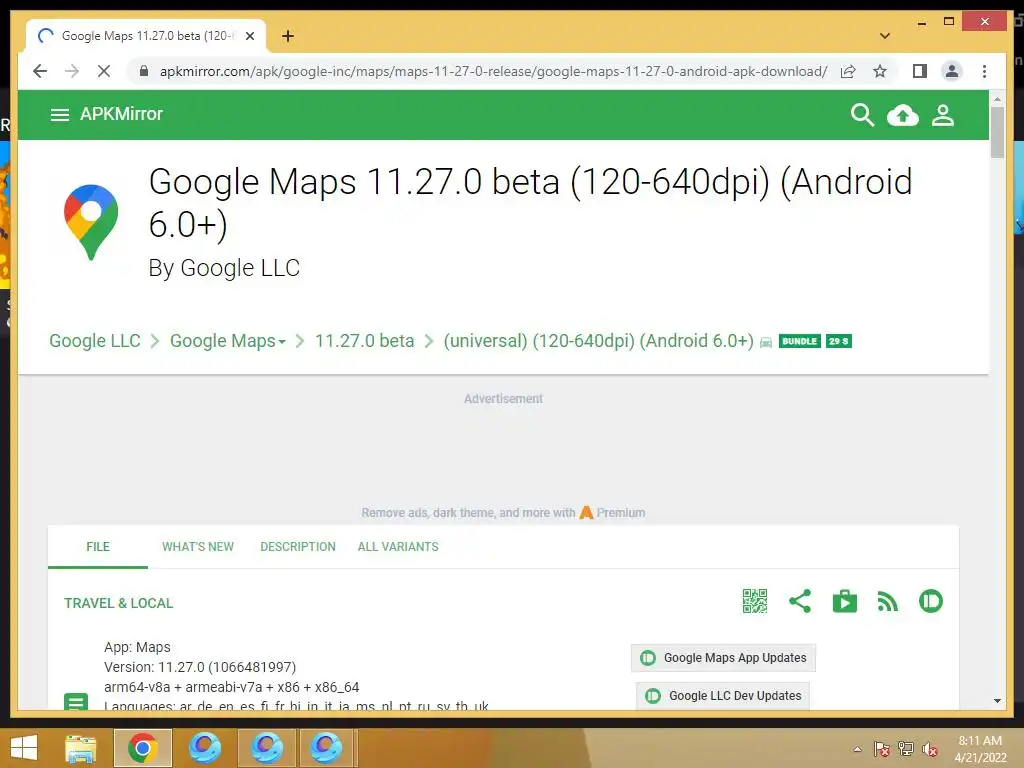This screenshot has width=1024, height=768.
Task: Open the Windows Start button
Action: (24, 748)
